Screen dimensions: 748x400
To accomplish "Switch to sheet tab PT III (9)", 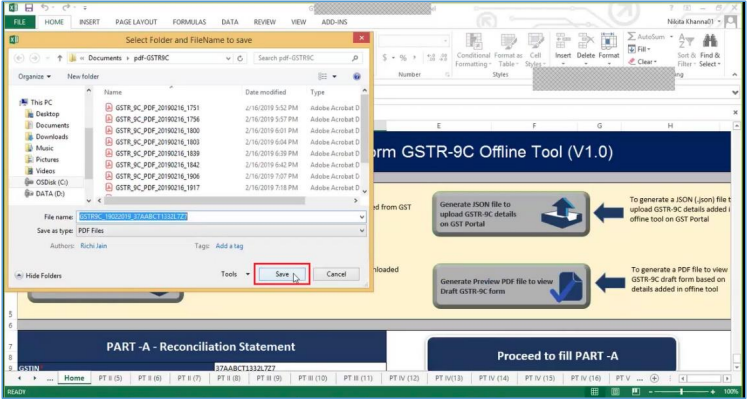I will (269, 378).
